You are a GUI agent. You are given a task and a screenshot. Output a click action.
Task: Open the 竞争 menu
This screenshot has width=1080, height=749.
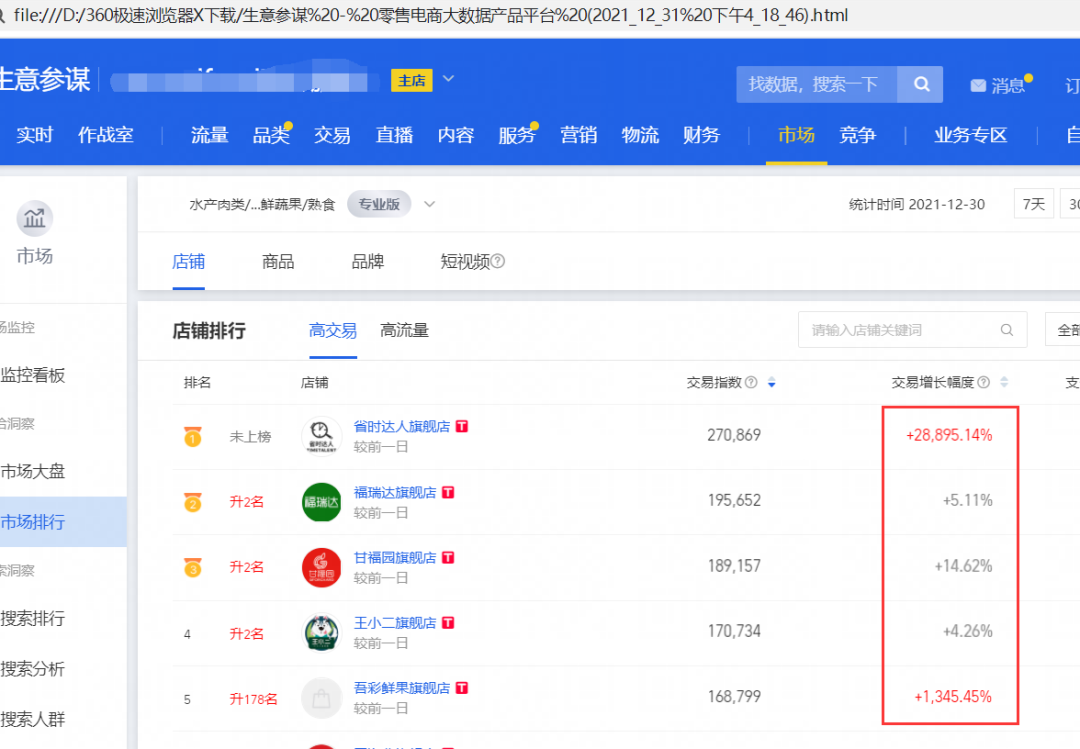(x=858, y=135)
